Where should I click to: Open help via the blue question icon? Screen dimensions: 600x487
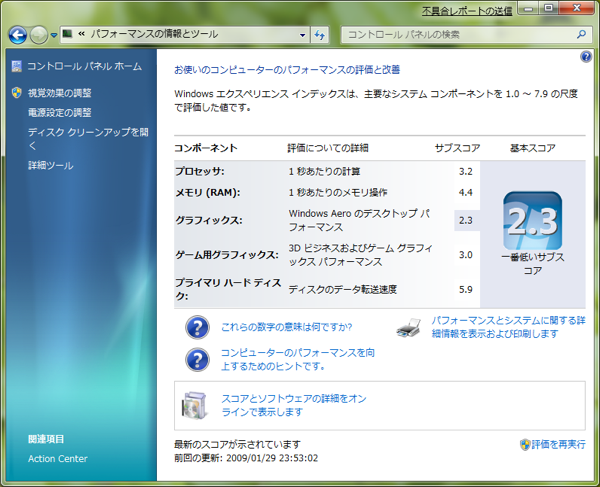[x=586, y=57]
